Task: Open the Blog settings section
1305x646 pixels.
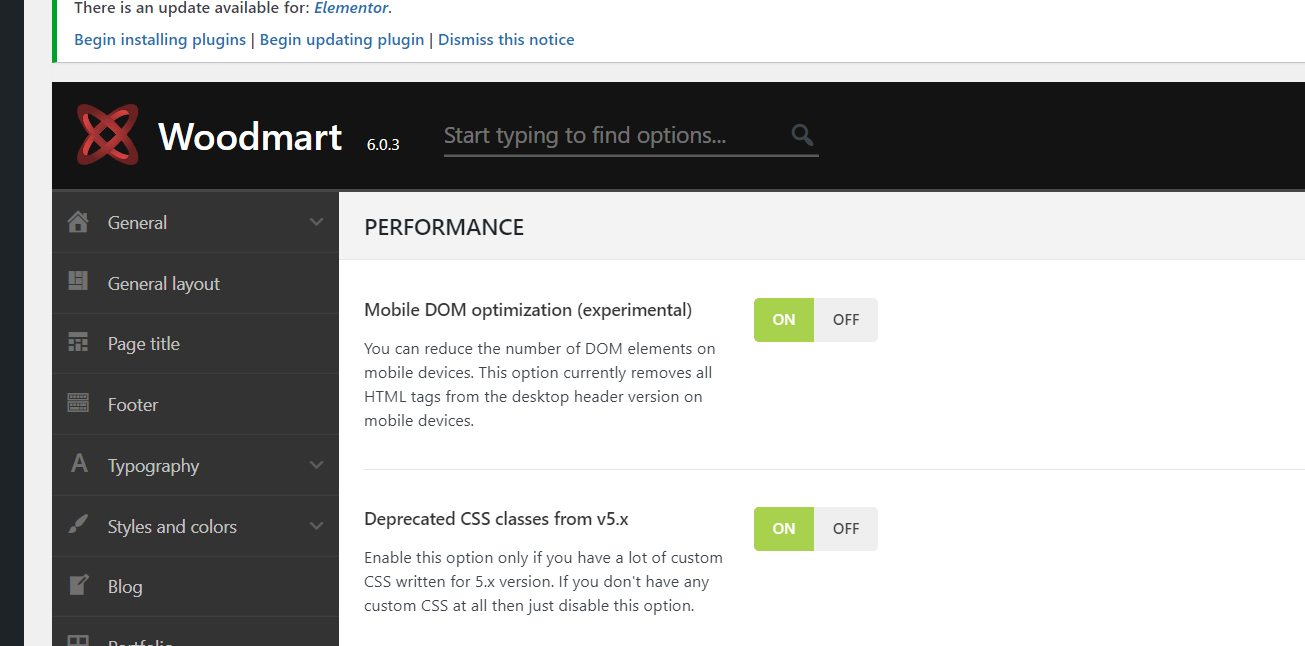Action: pyautogui.click(x=125, y=587)
